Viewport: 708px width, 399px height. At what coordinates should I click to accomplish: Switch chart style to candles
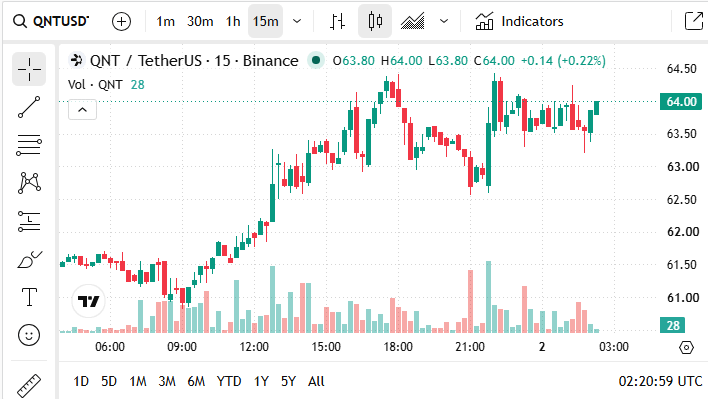pyautogui.click(x=375, y=21)
